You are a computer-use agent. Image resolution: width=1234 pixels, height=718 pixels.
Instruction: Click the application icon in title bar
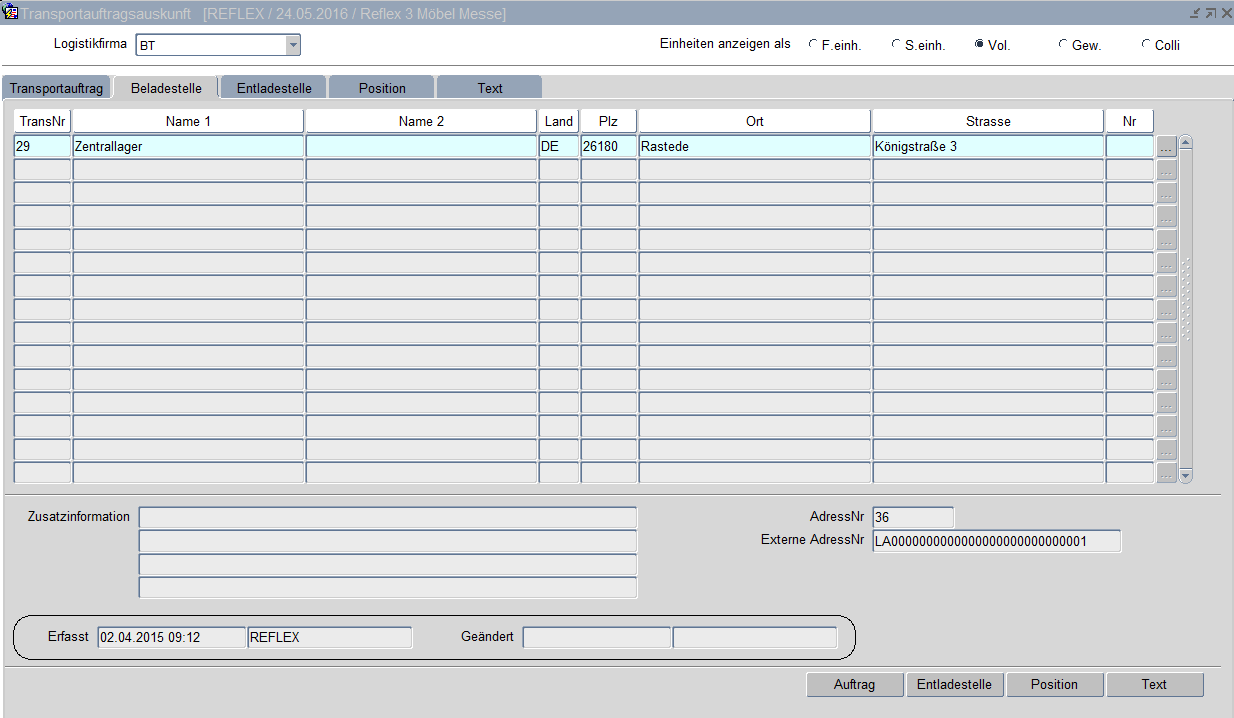[x=11, y=13]
